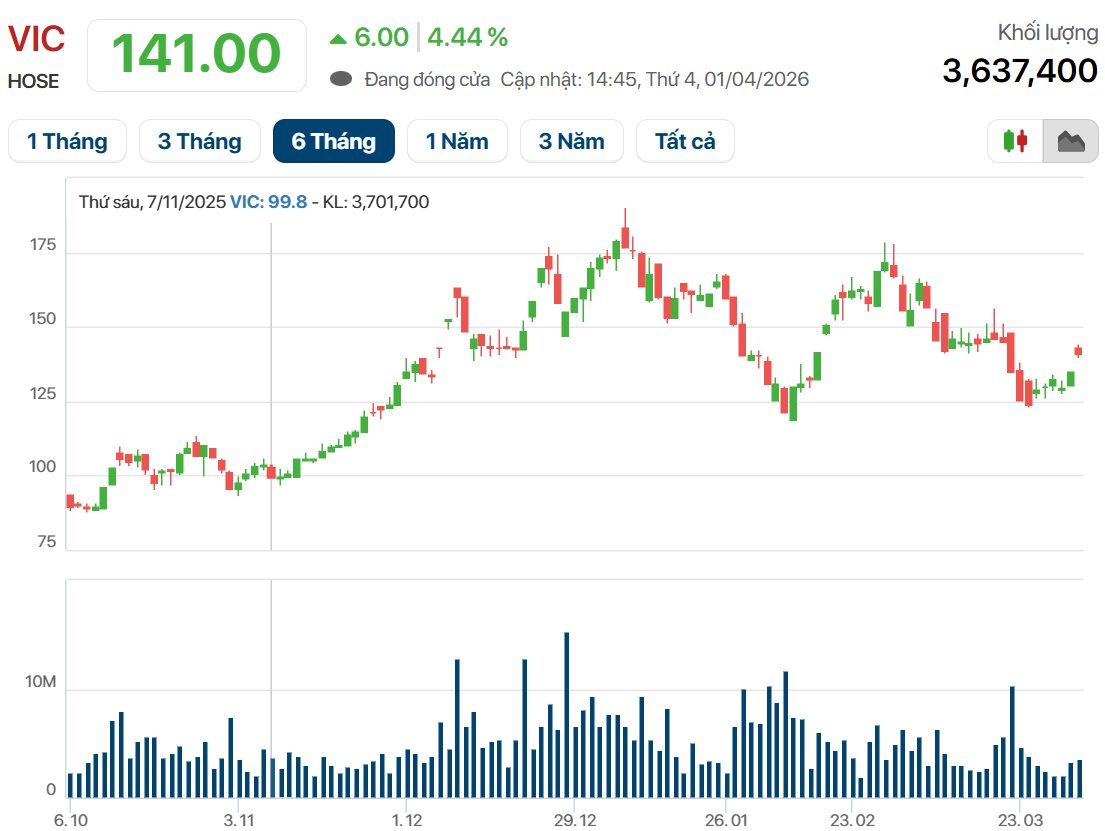Click the green up-arrow price change indicator
Screen dimensions: 1105x831
(x=338, y=39)
